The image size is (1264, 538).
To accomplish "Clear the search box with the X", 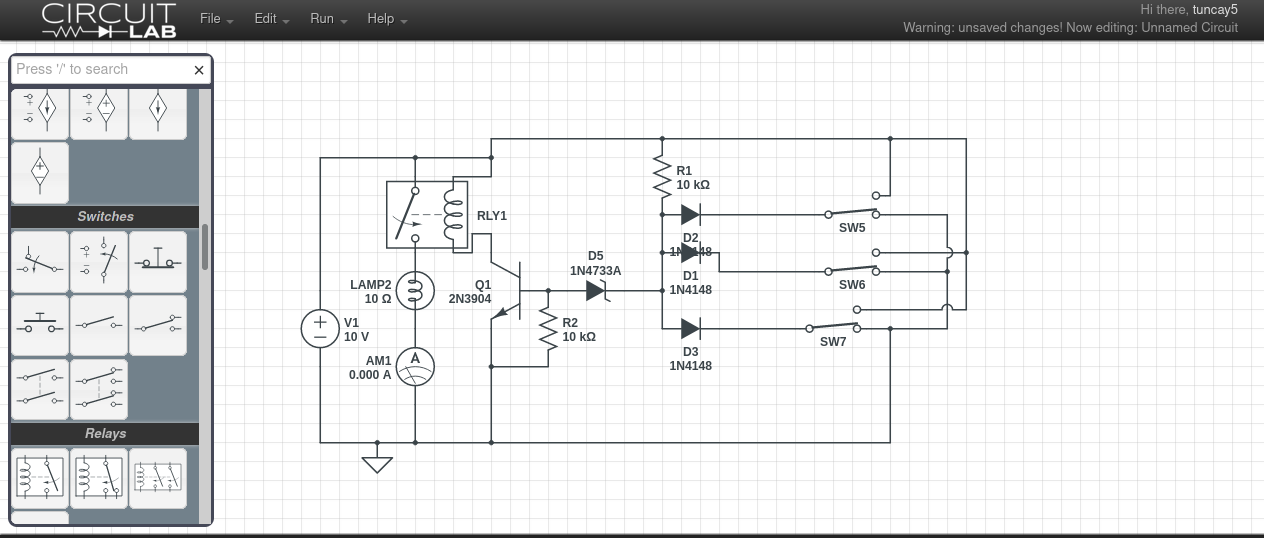I will [x=199, y=70].
